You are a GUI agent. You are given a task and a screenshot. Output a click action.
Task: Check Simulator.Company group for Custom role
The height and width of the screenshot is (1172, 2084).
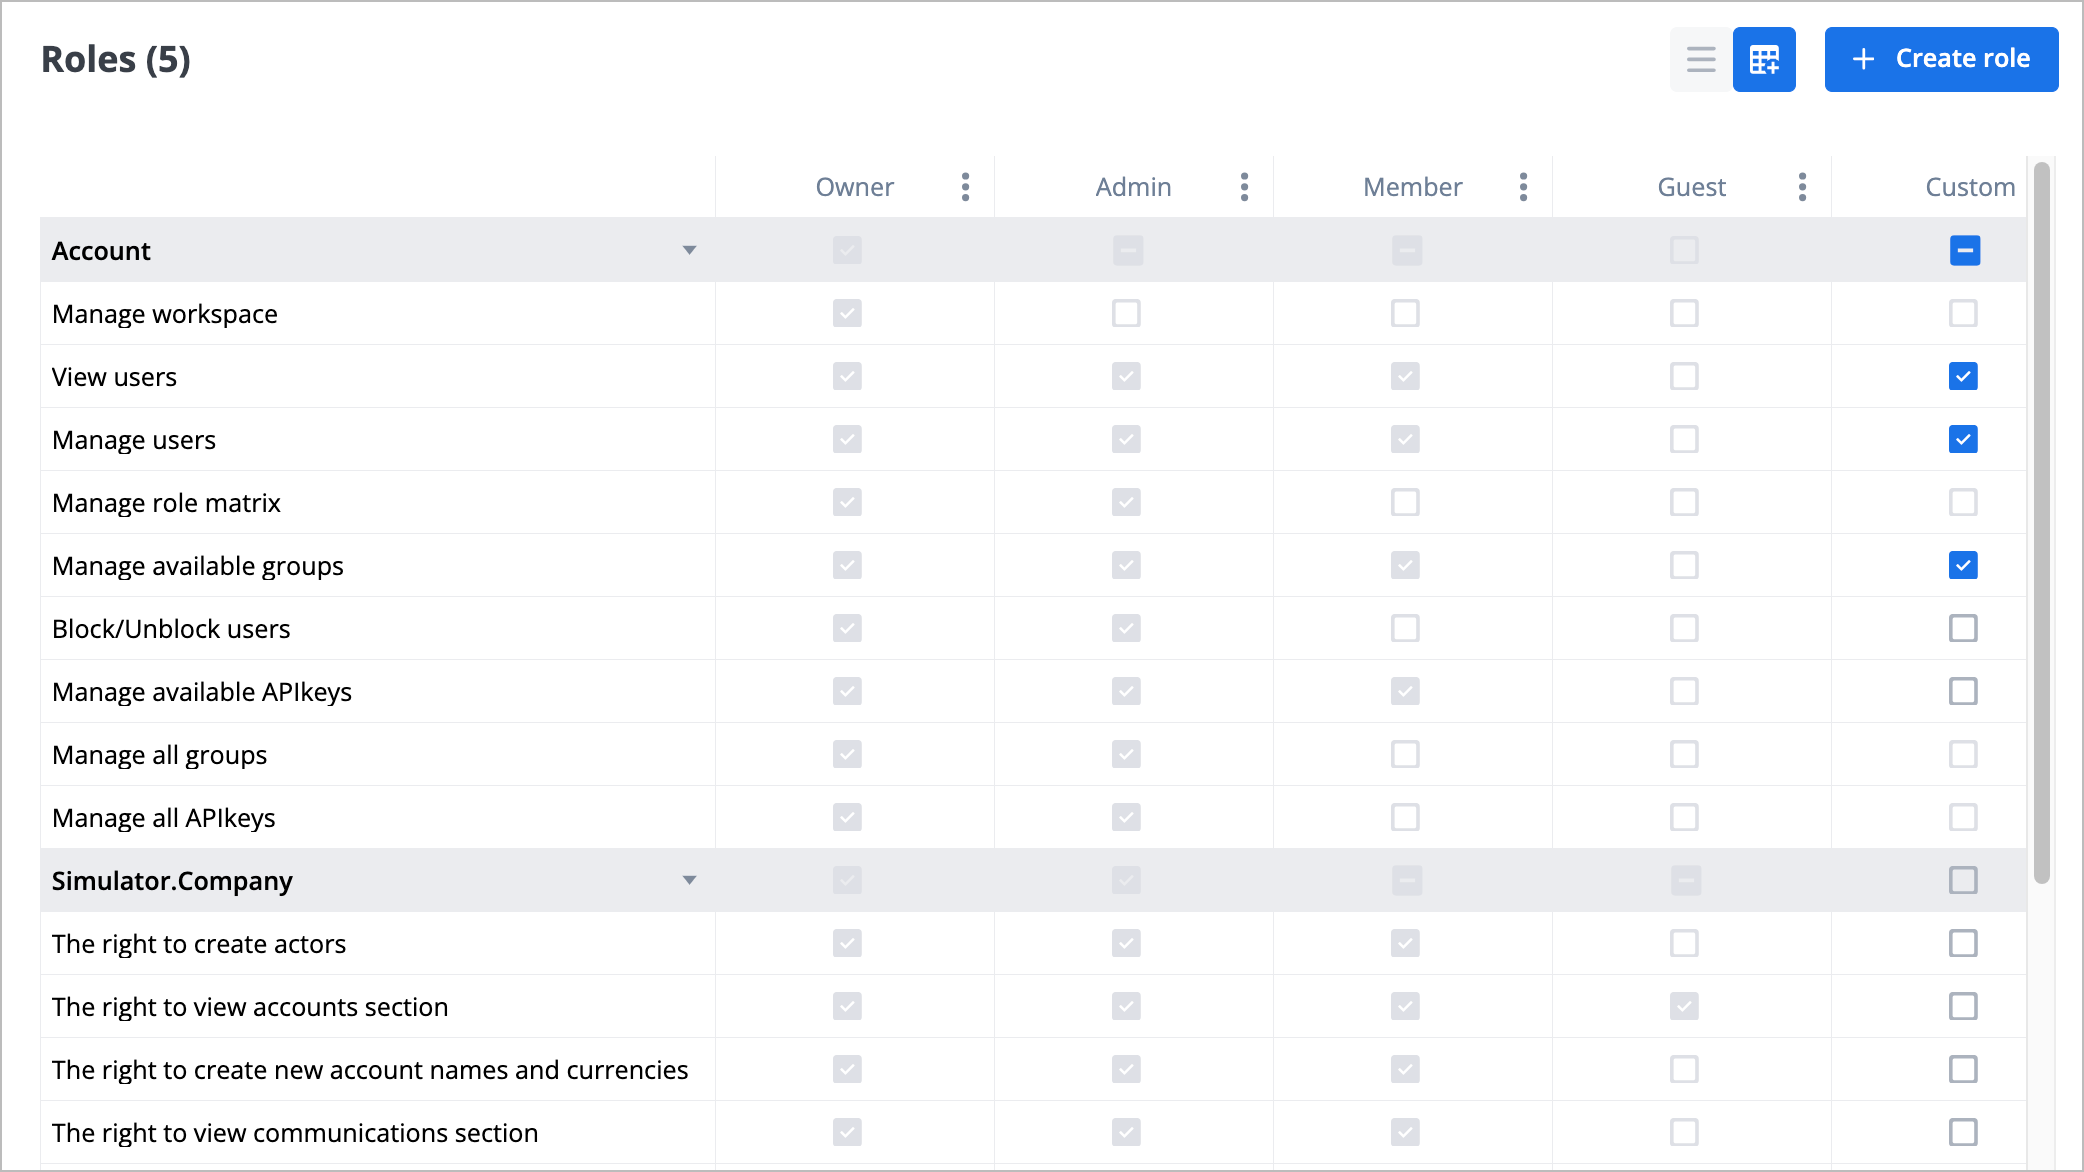click(x=1963, y=880)
